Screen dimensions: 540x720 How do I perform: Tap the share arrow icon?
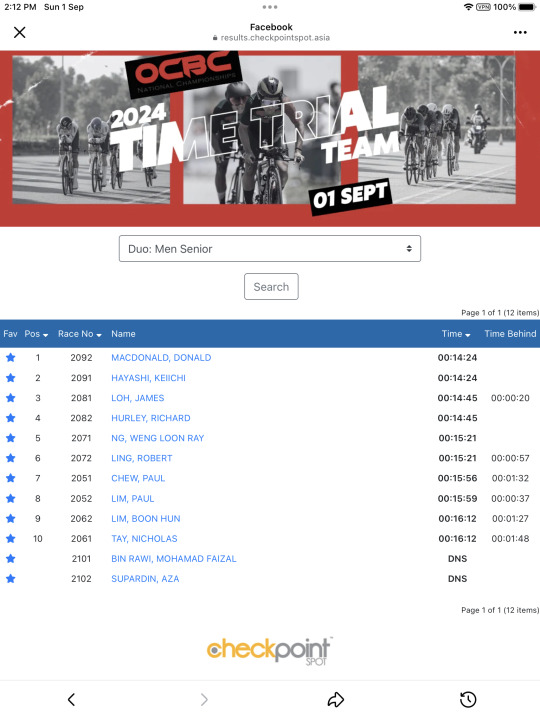coord(336,699)
